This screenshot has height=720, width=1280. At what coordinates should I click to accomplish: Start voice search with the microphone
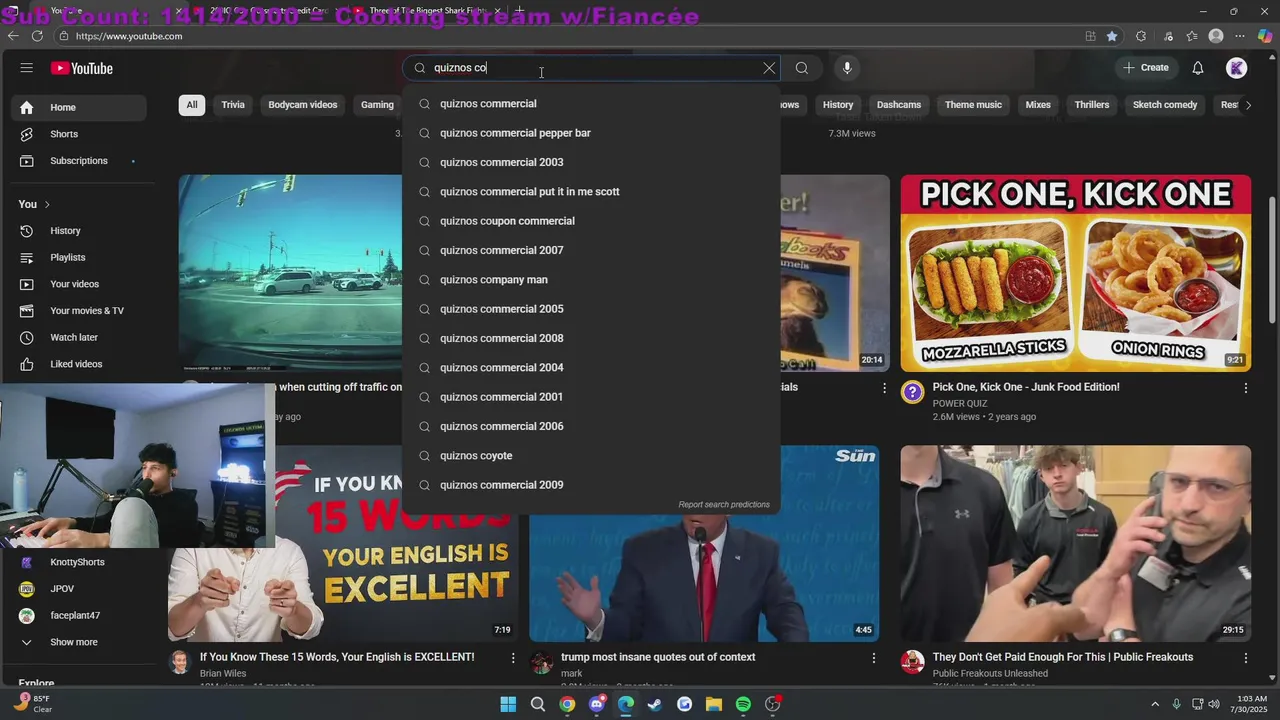(x=847, y=68)
